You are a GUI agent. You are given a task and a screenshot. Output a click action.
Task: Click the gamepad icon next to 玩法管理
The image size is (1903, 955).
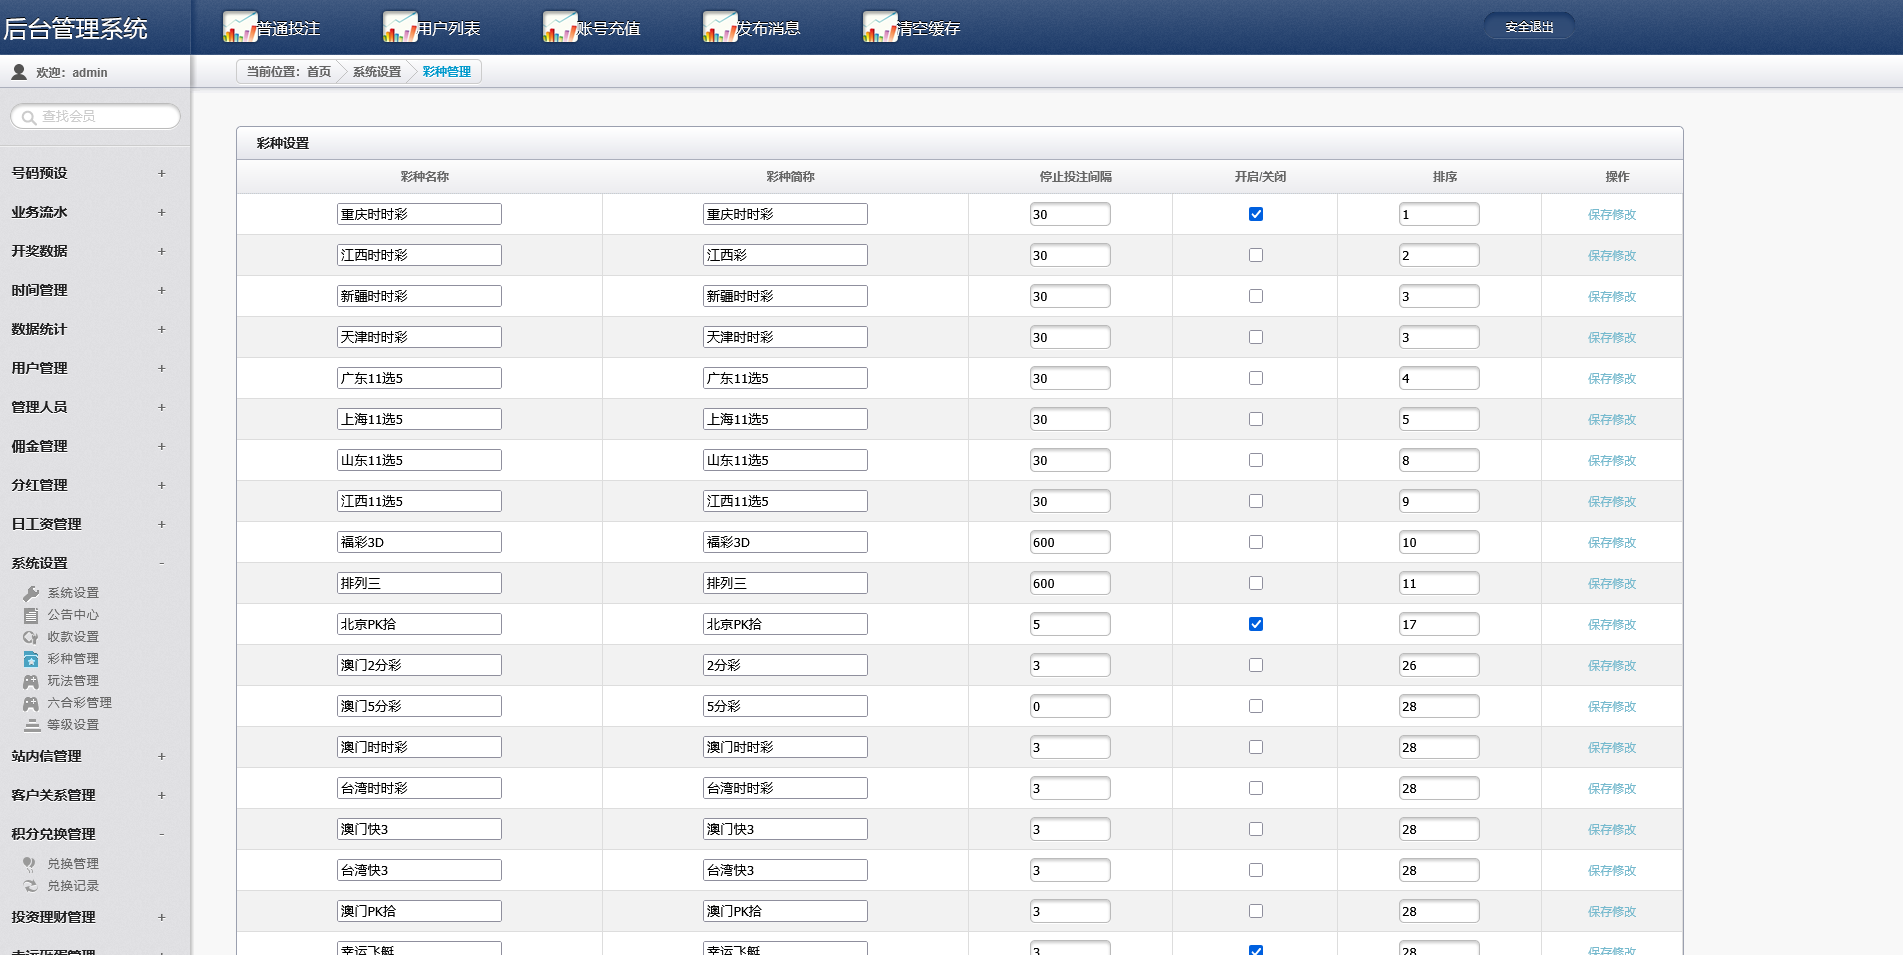coord(31,681)
